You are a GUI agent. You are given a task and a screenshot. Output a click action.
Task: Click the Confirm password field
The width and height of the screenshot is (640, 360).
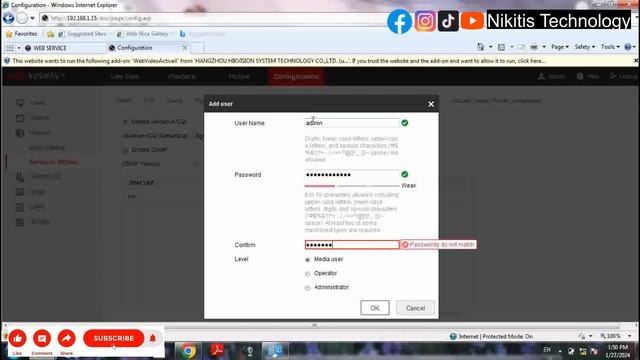tap(352, 245)
